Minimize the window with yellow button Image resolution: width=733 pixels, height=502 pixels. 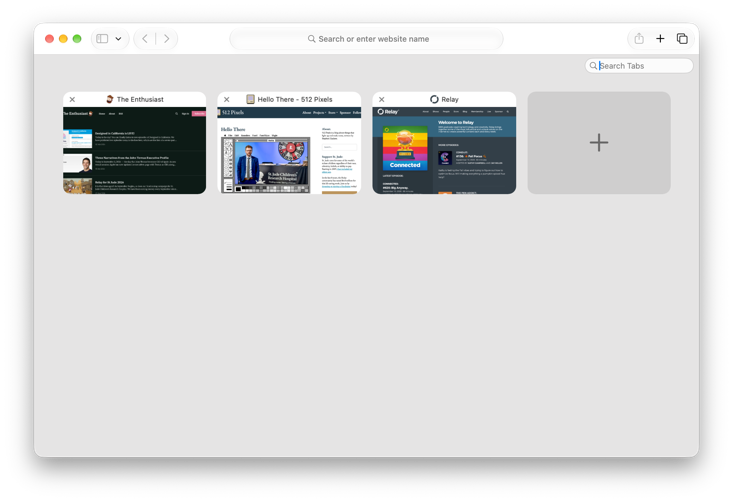pos(63,39)
